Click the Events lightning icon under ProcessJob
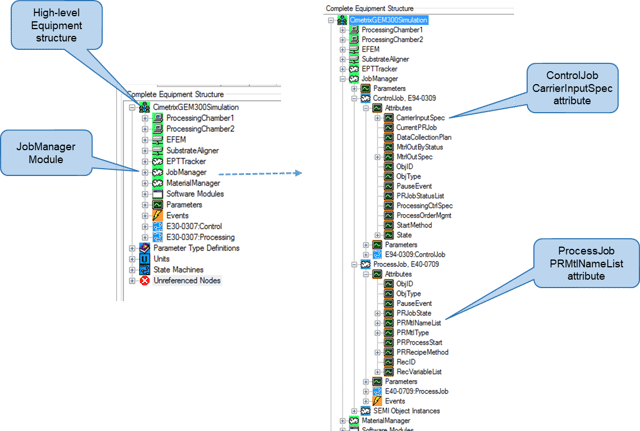 coord(378,401)
